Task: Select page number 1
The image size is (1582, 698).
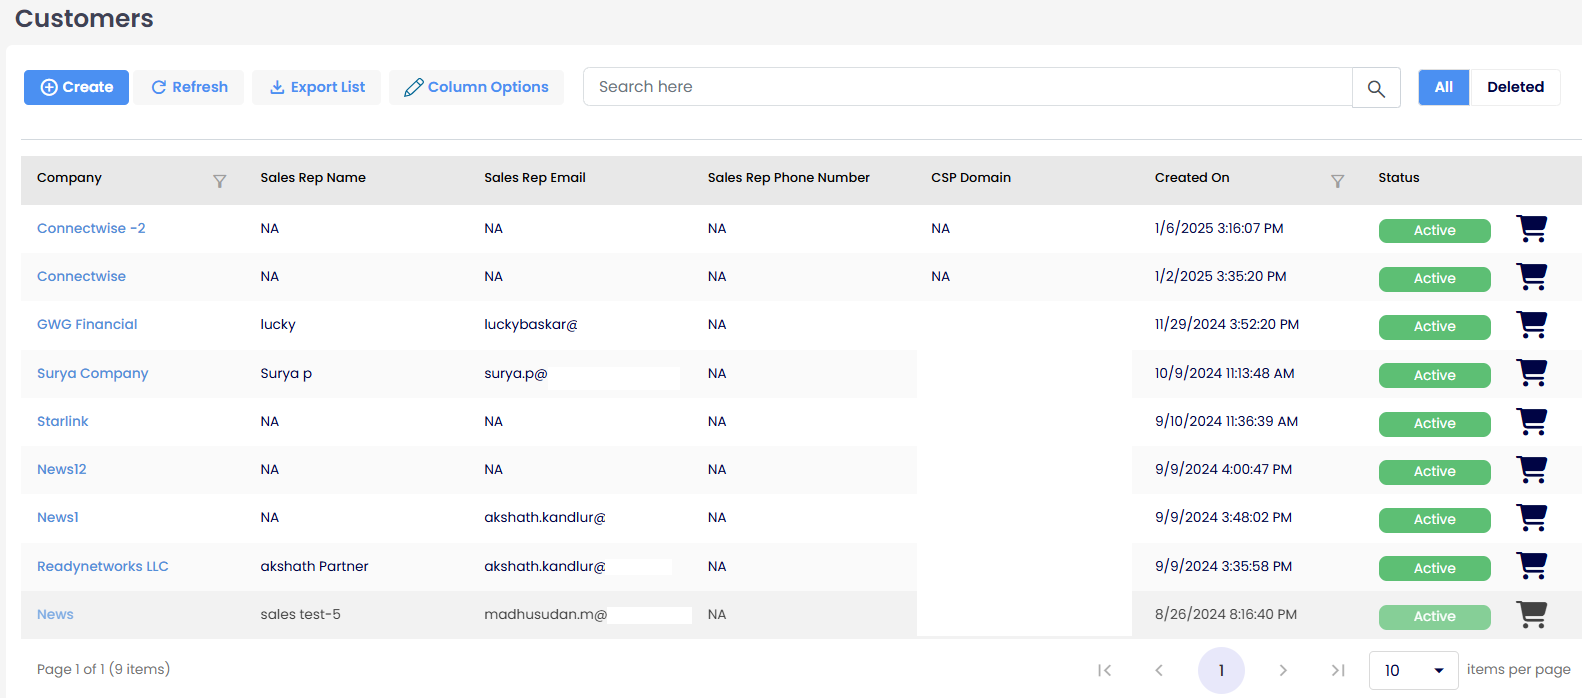Action: click(x=1221, y=670)
